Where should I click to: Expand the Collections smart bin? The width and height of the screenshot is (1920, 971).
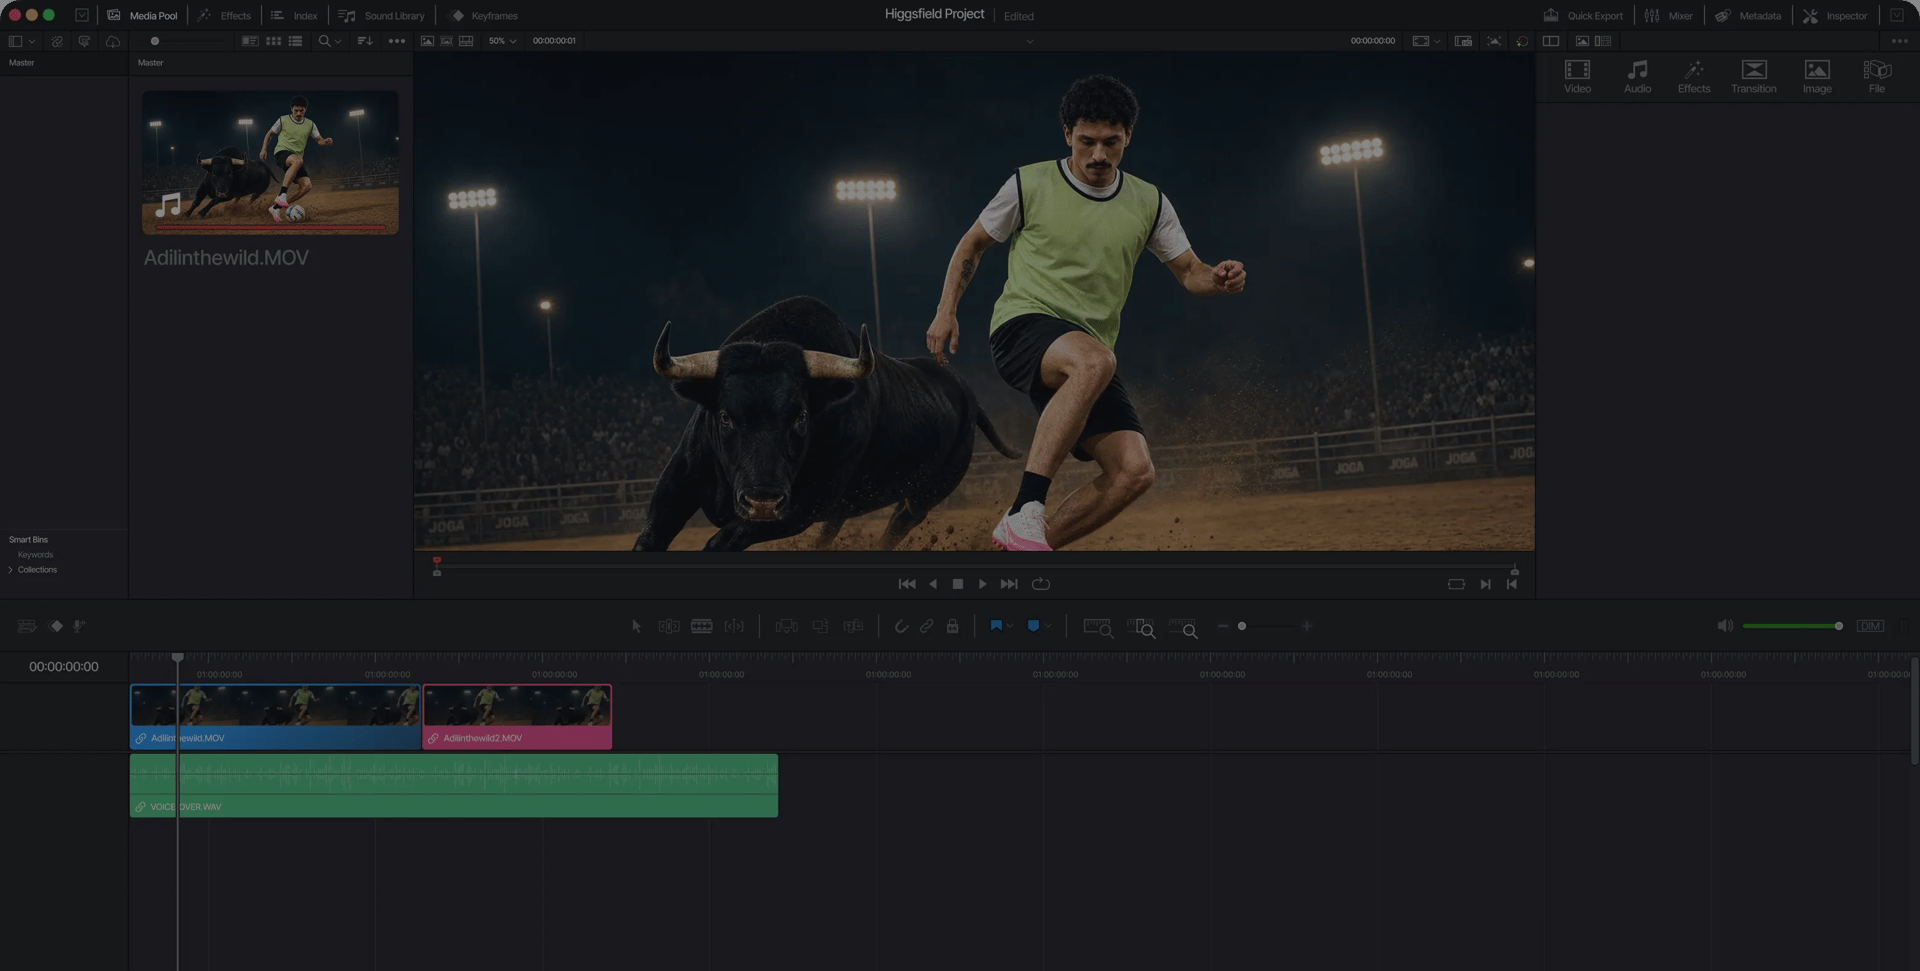point(11,570)
